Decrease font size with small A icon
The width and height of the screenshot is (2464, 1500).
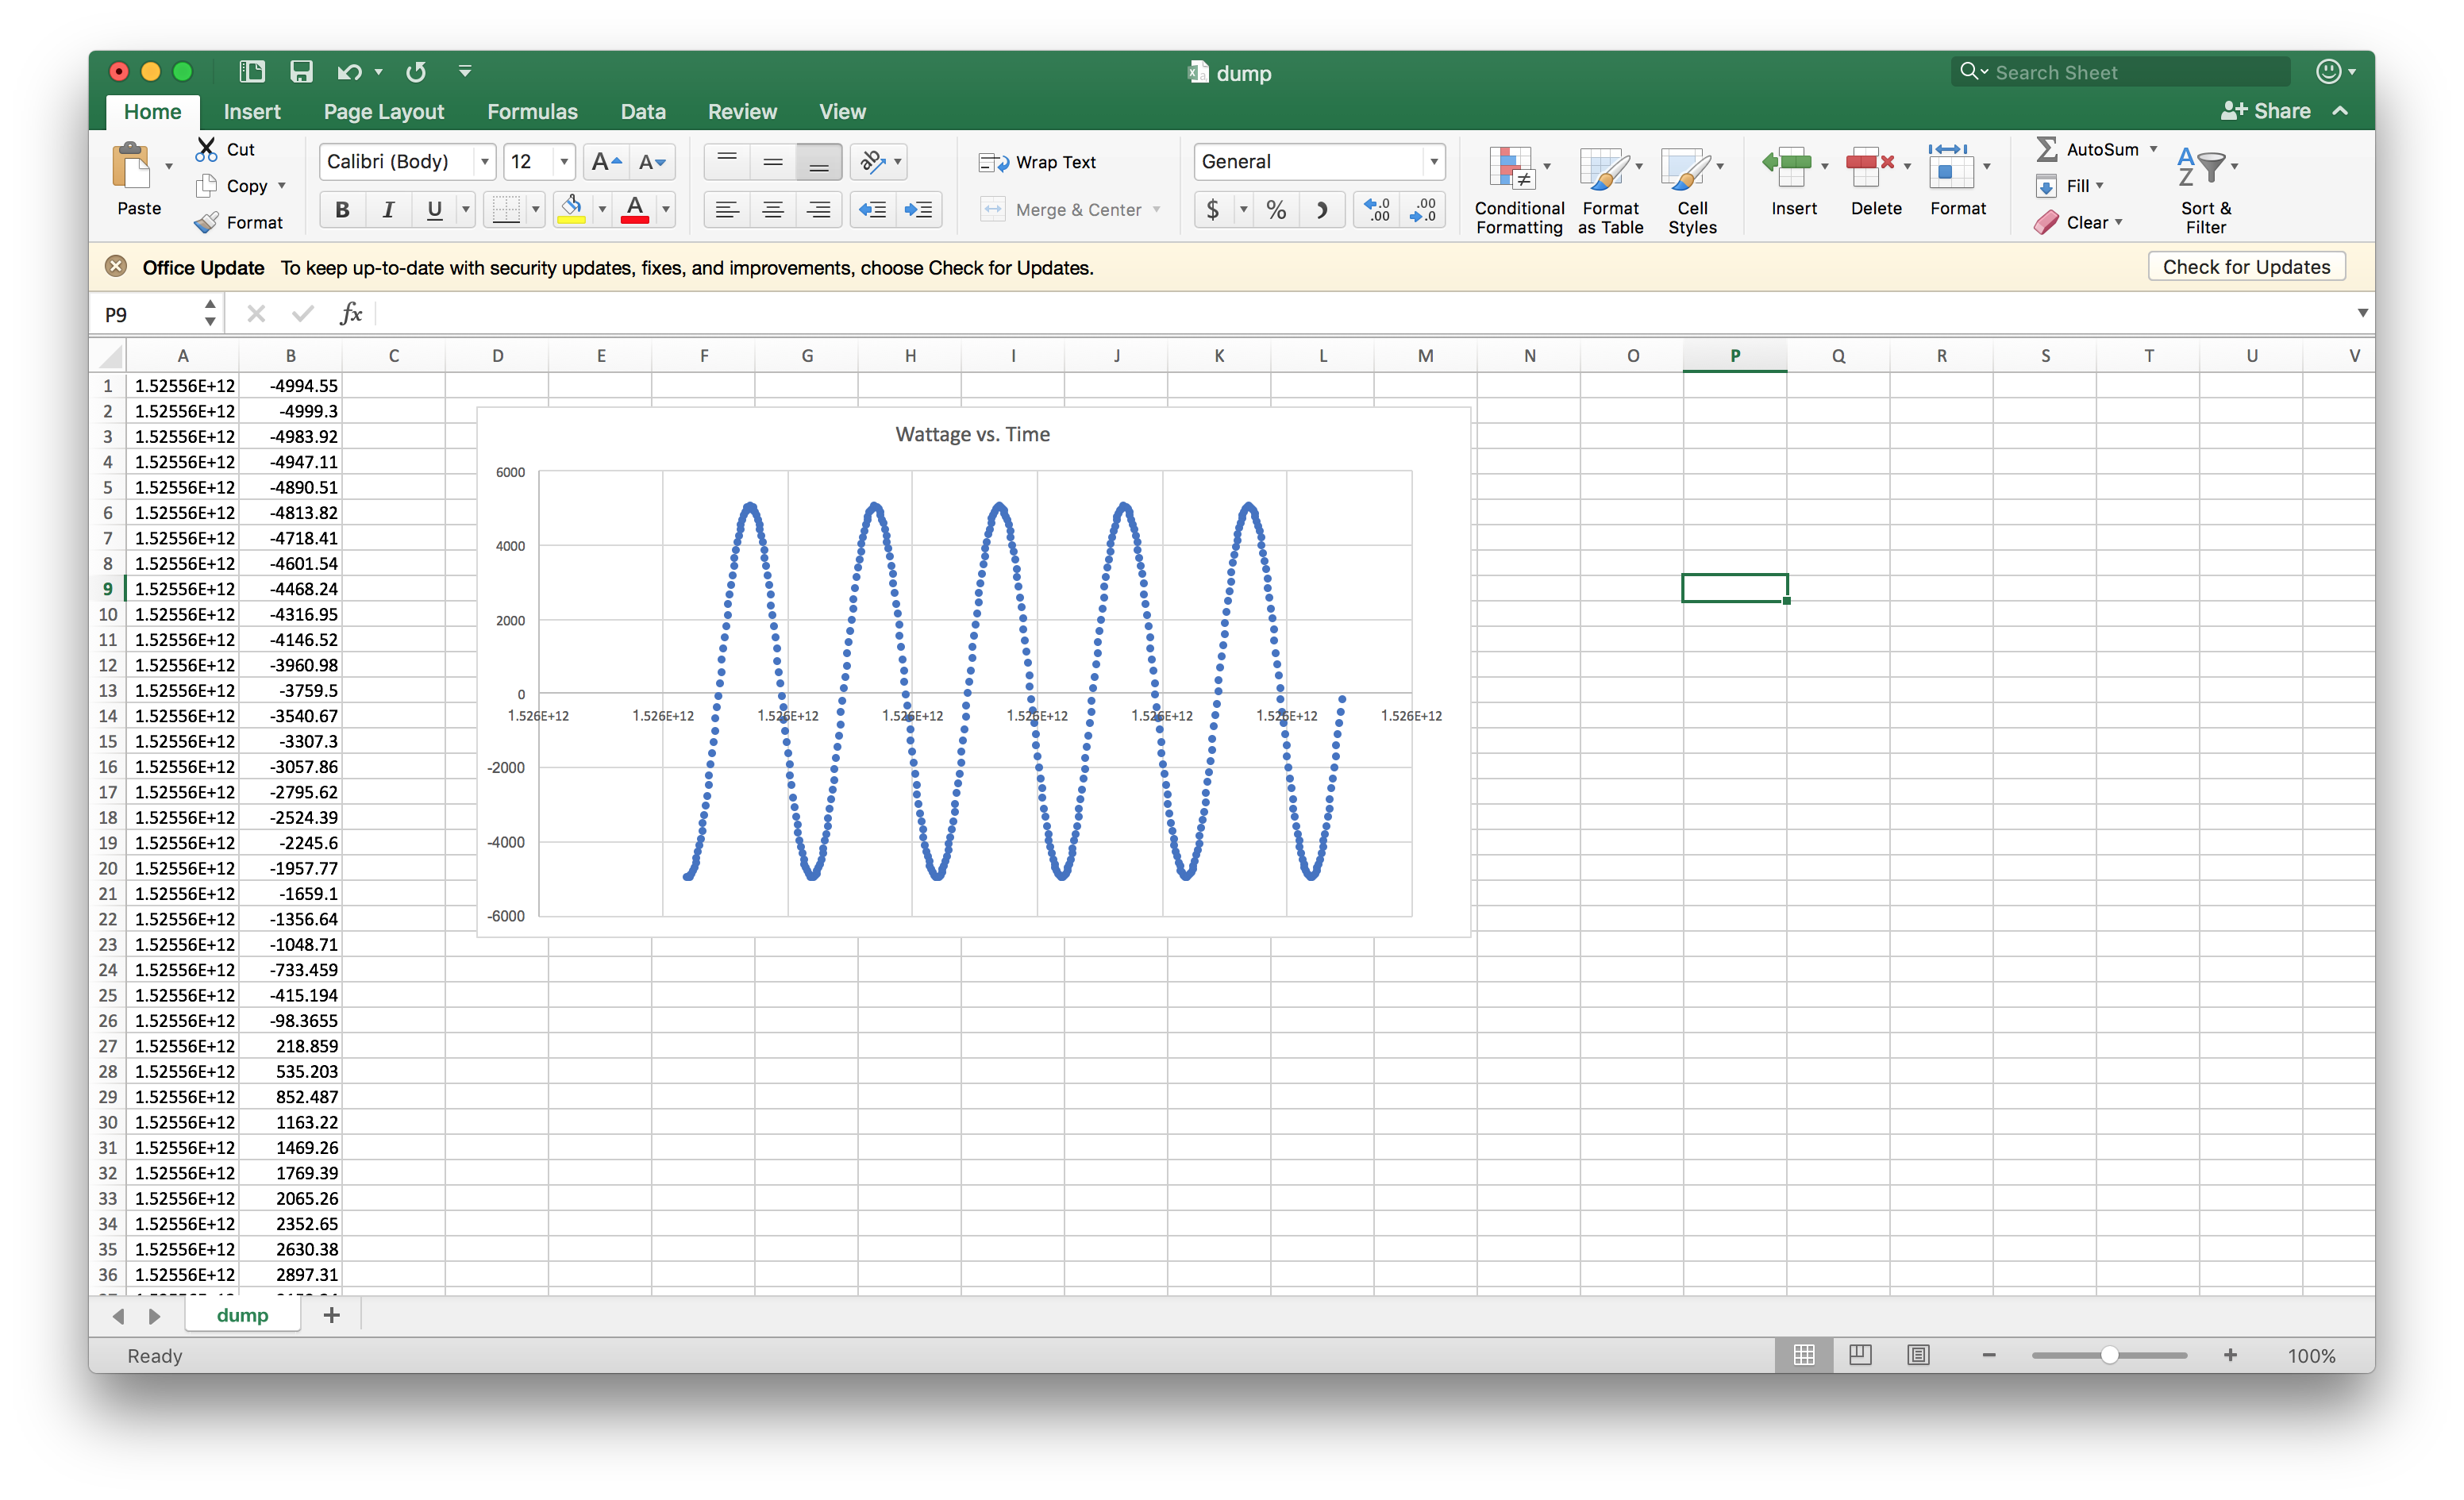click(x=652, y=161)
